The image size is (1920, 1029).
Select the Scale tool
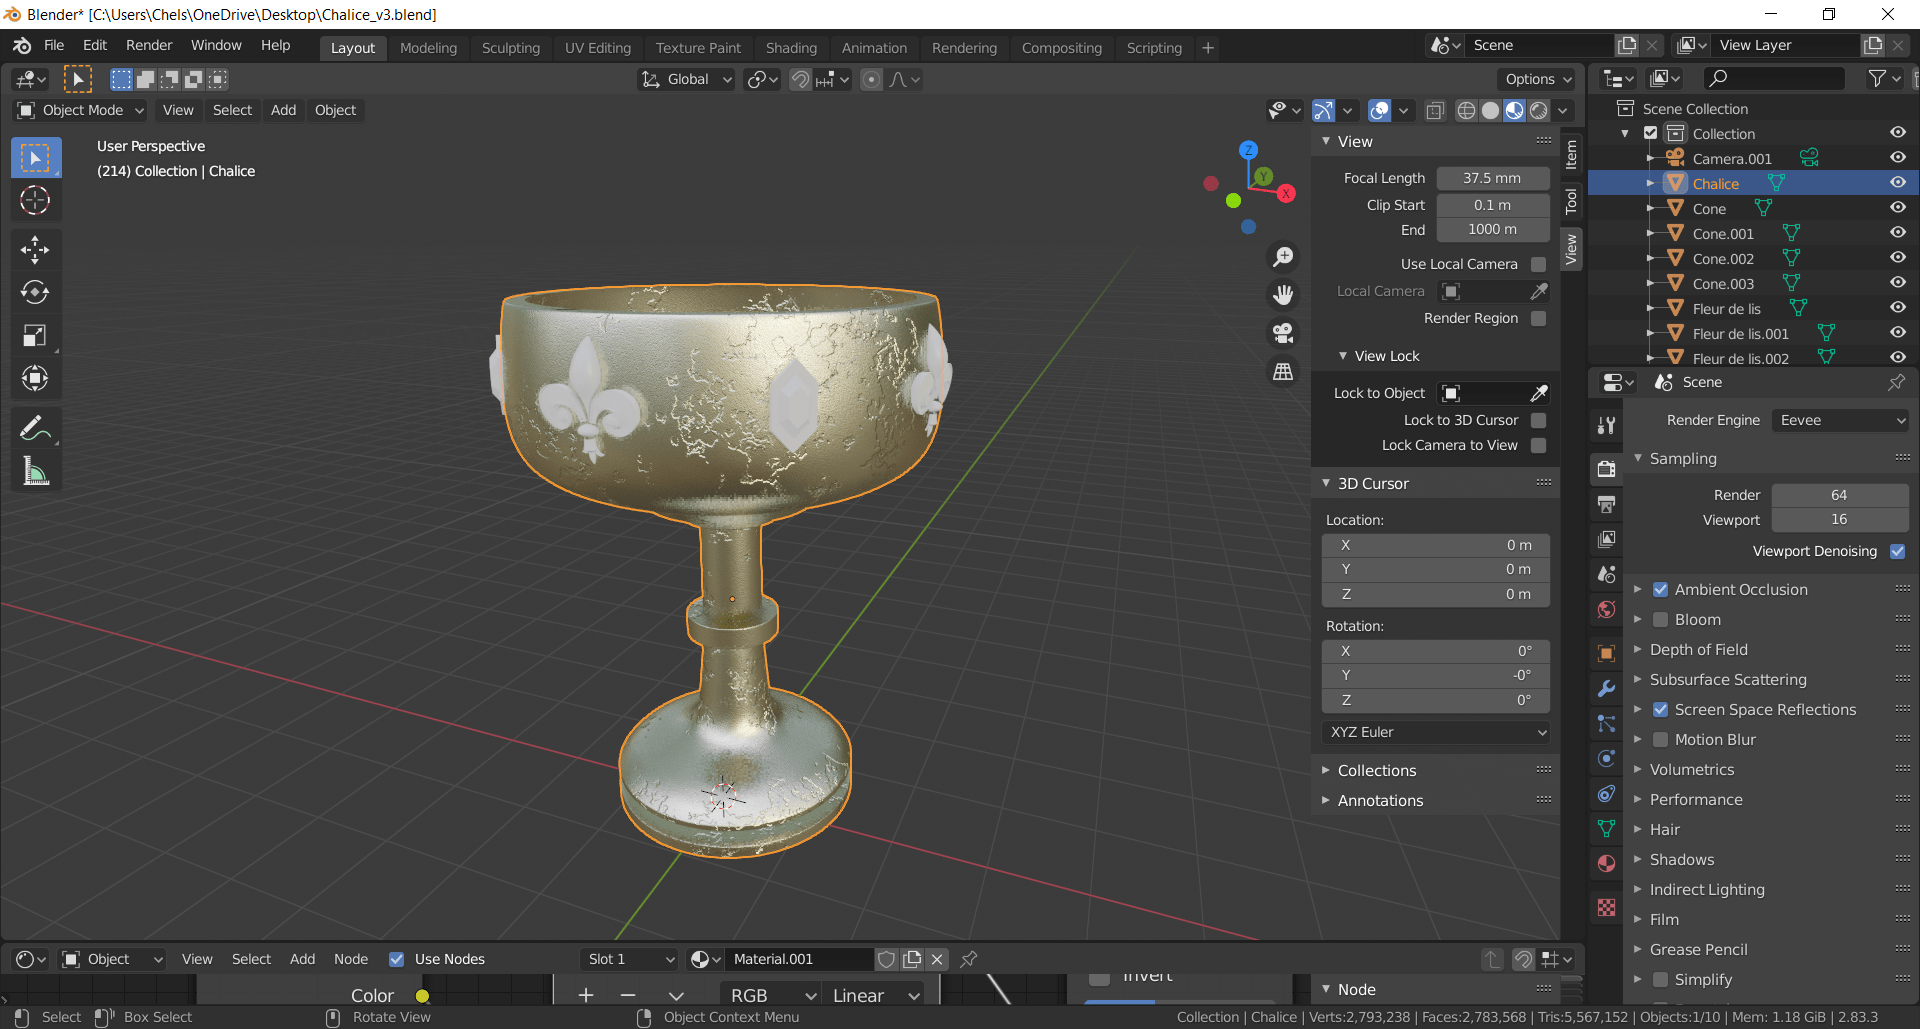click(35, 335)
